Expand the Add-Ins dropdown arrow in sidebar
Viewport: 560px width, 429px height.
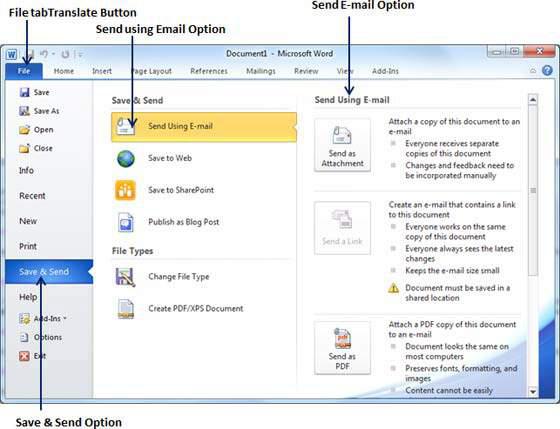point(65,318)
